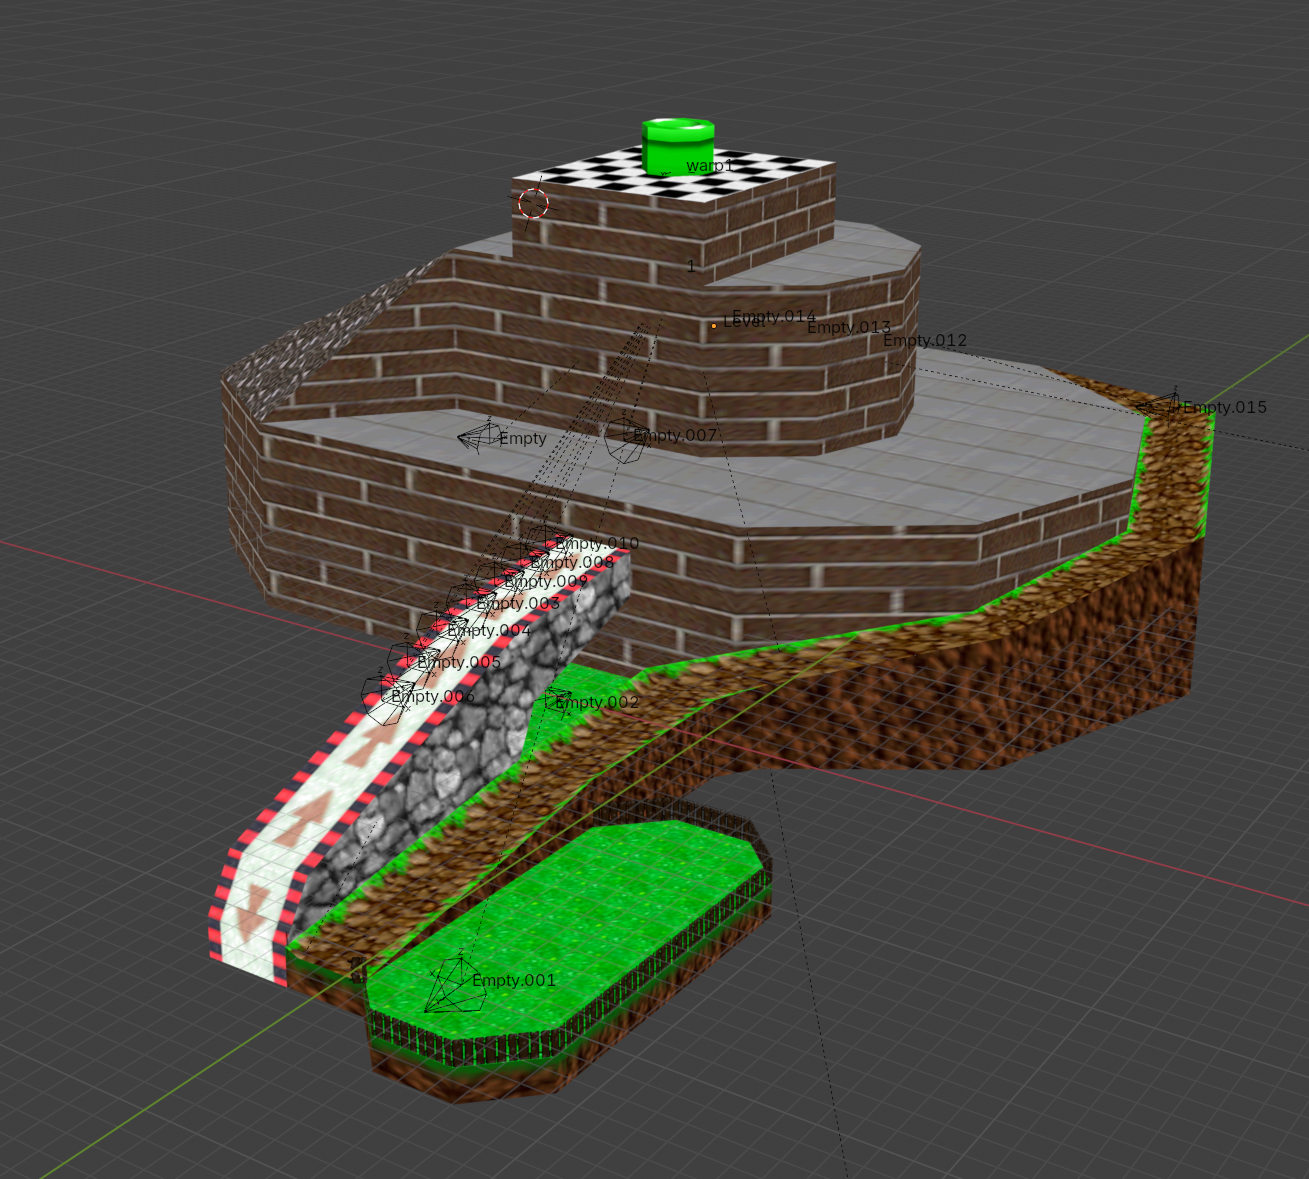Click the Empty.012 label

tap(925, 340)
